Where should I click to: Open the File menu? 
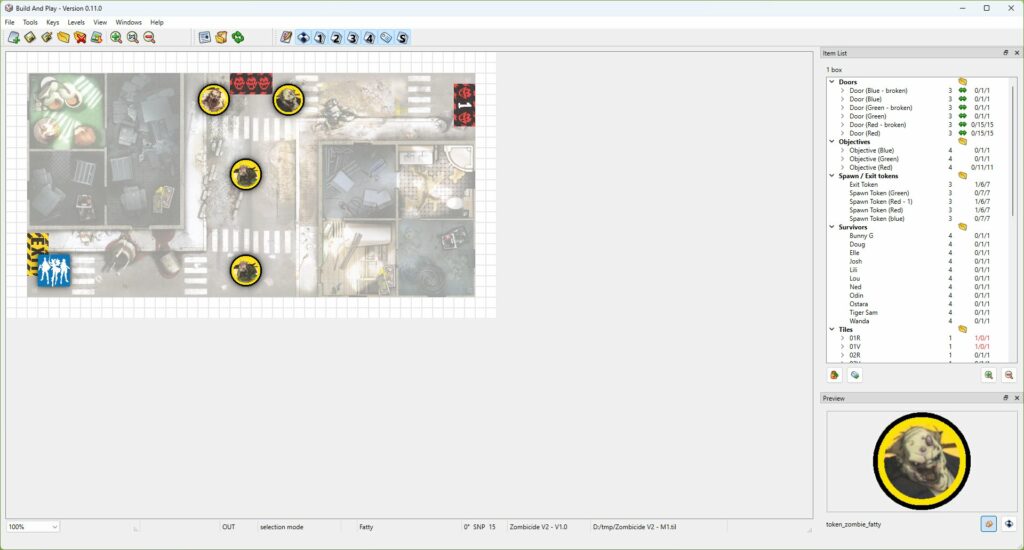pos(10,22)
